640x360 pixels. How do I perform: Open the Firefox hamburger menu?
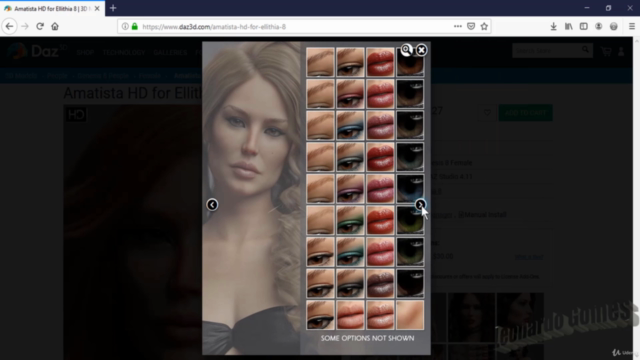631,27
